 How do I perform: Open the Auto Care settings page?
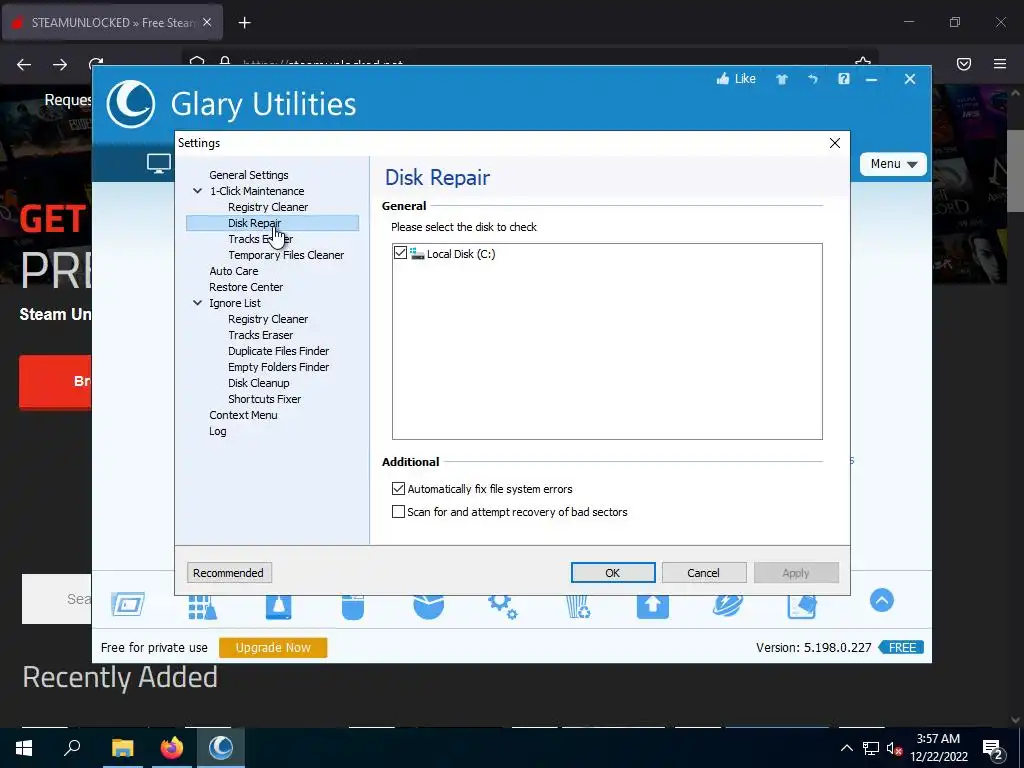click(x=234, y=271)
